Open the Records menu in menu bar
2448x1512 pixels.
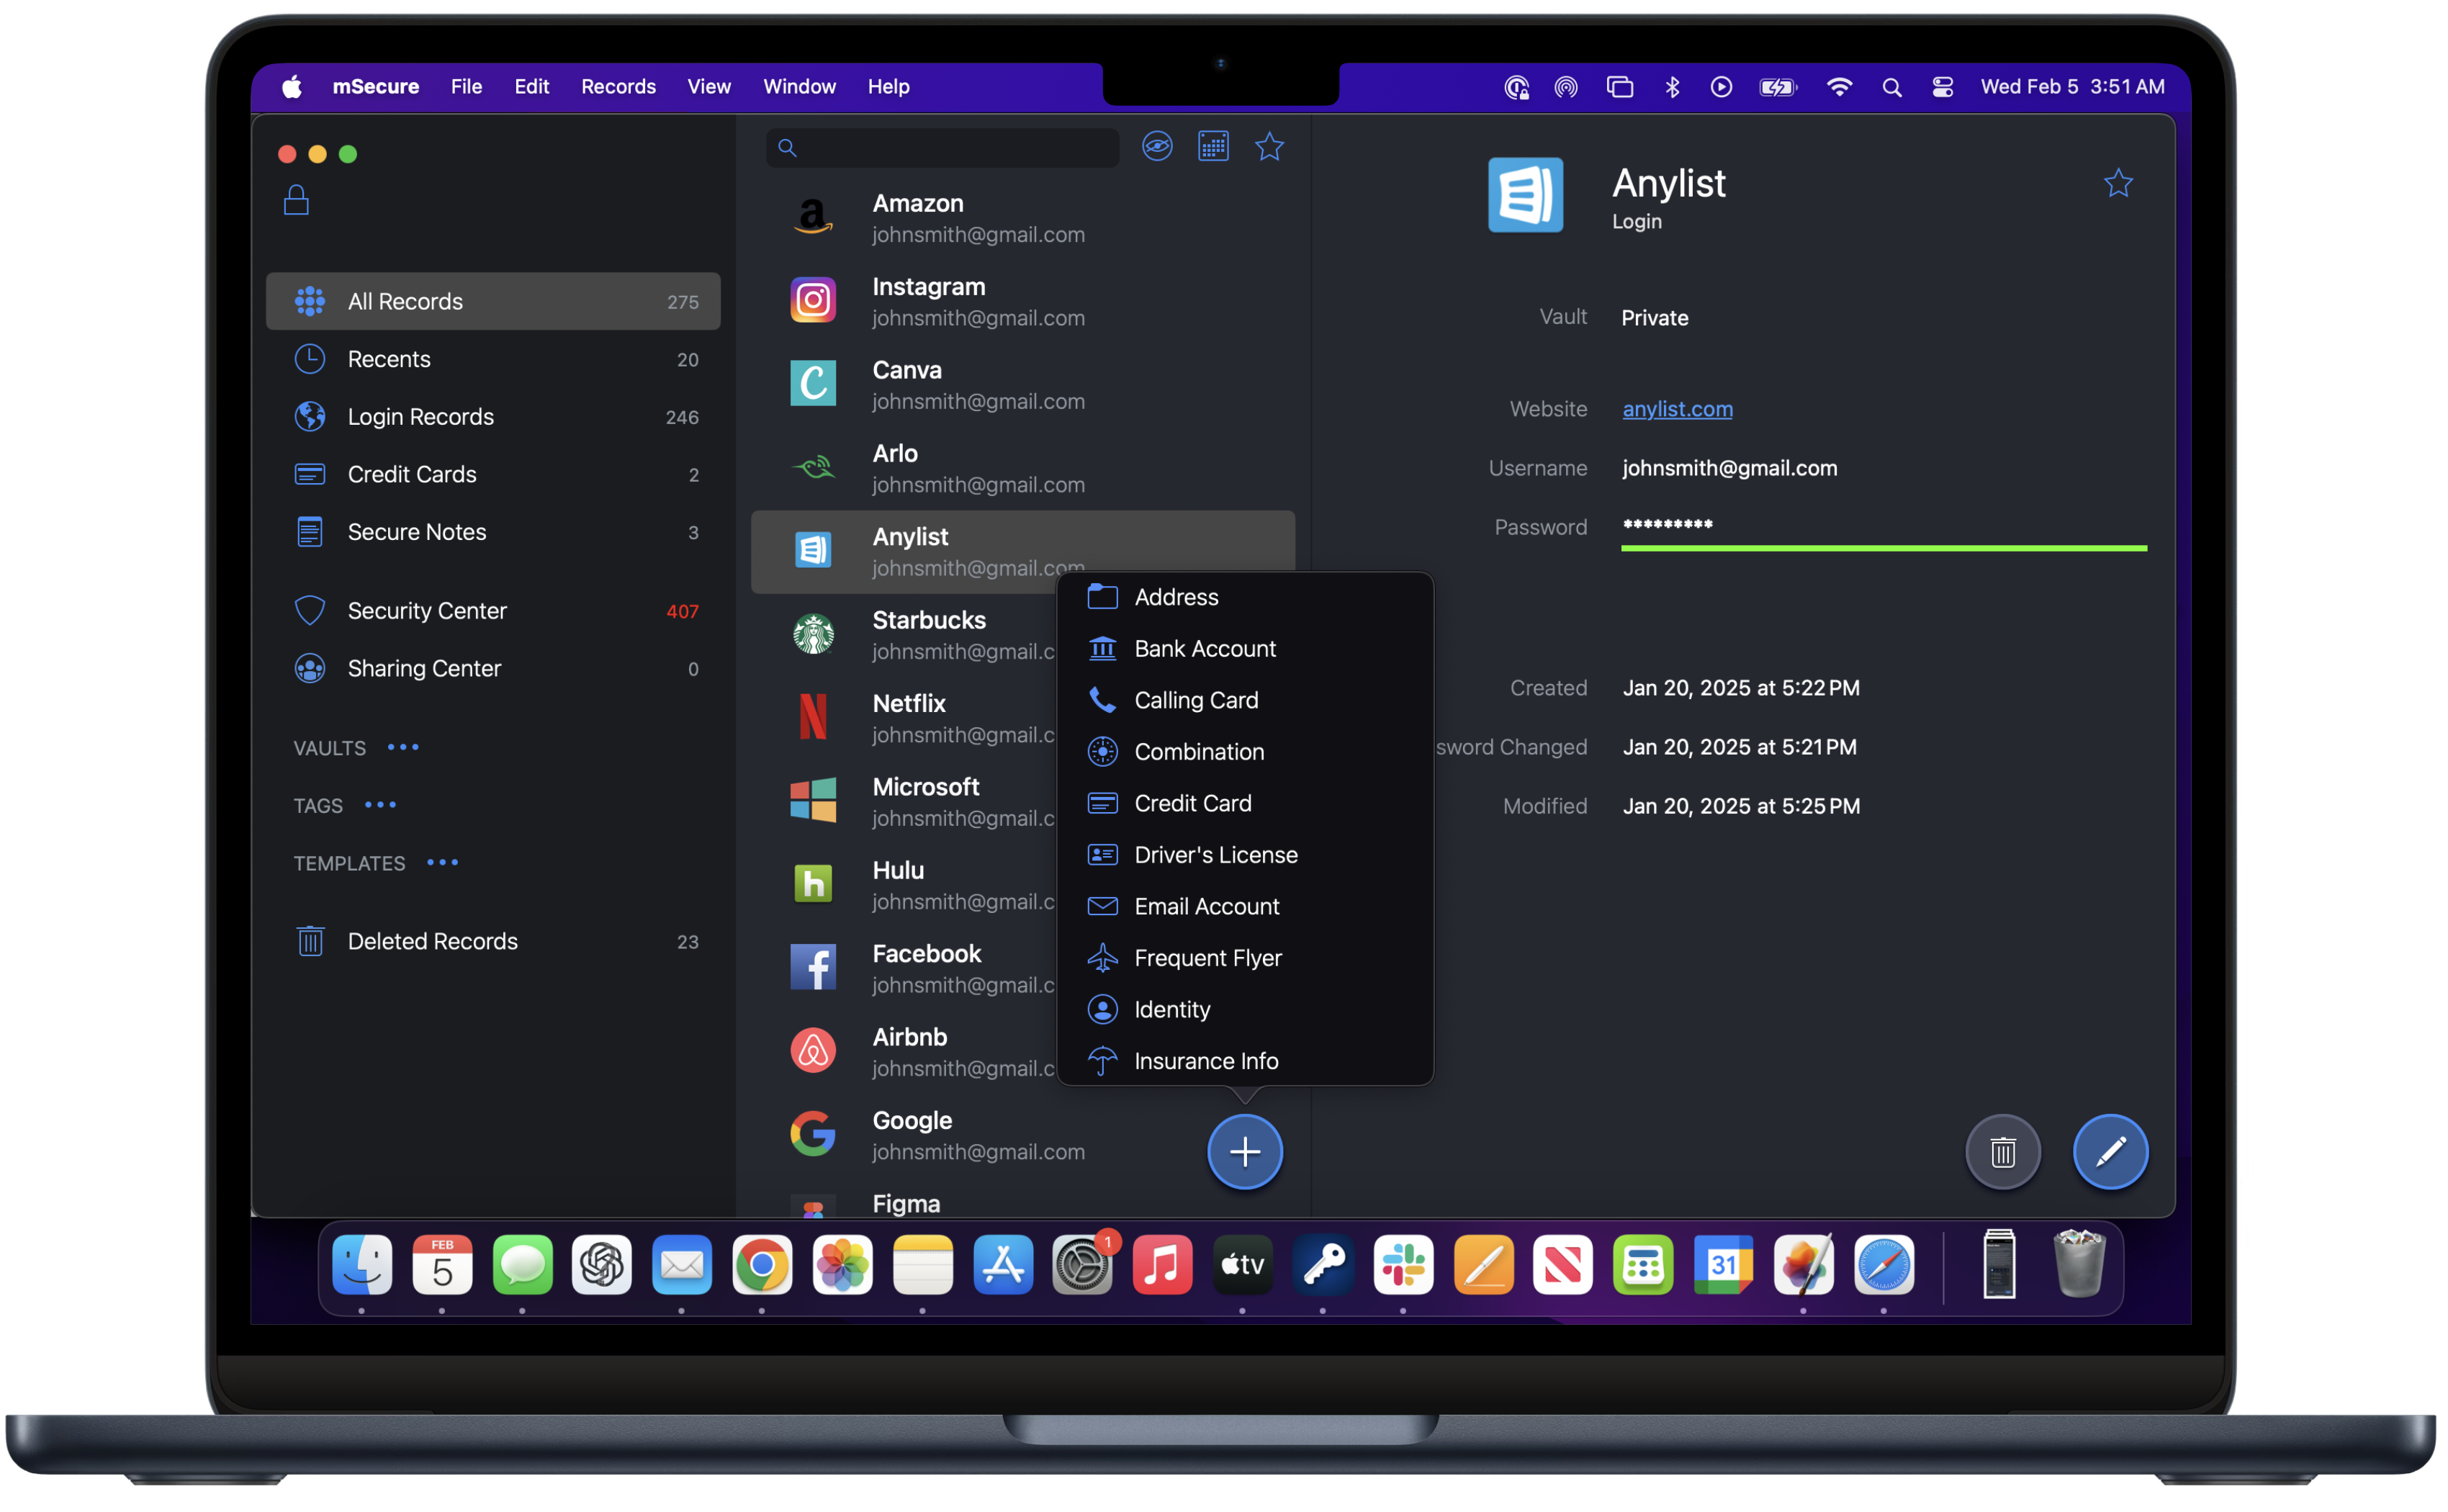click(618, 87)
